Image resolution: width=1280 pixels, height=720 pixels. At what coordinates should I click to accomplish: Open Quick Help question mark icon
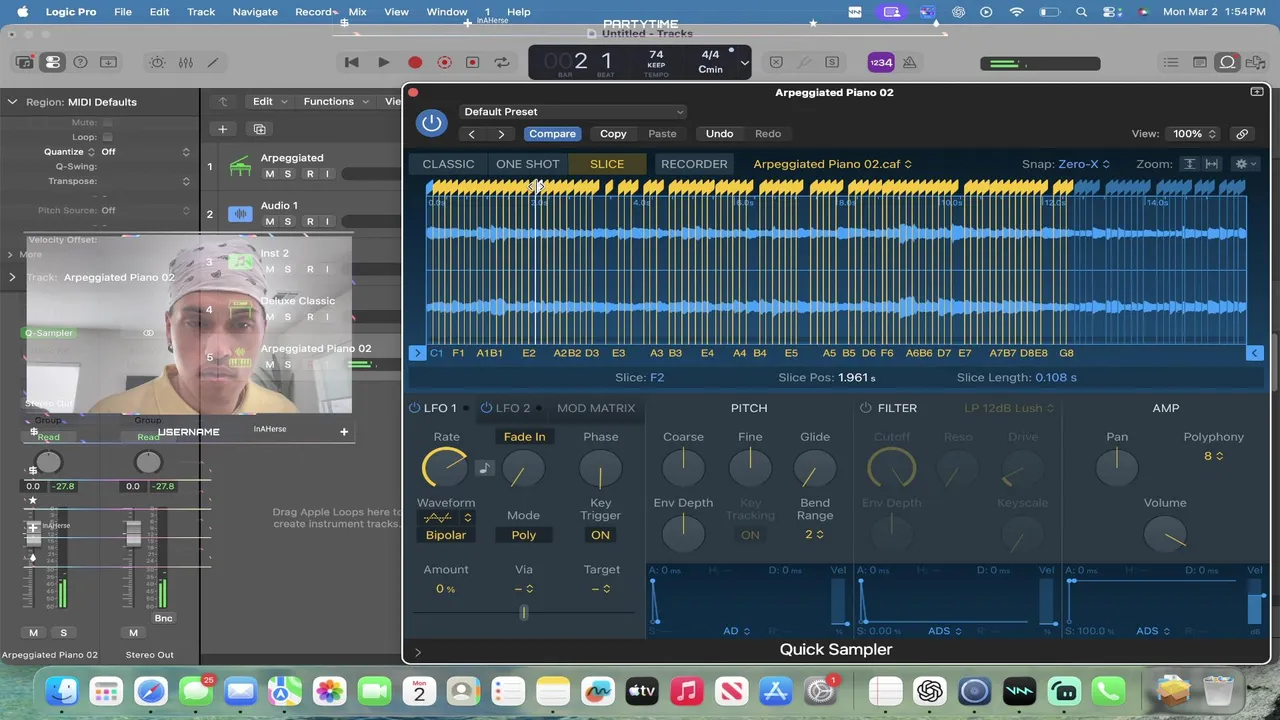coord(80,62)
